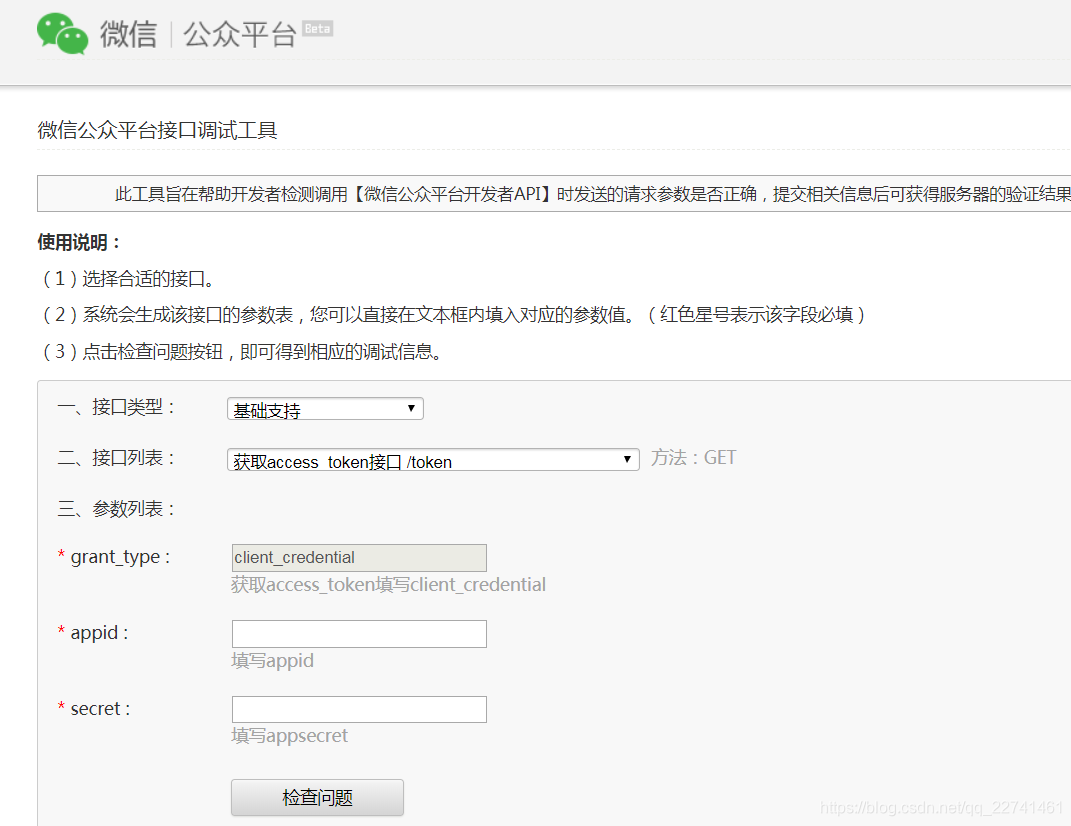Click hint text 填写appid
The height and width of the screenshot is (826, 1071).
pyautogui.click(x=273, y=661)
